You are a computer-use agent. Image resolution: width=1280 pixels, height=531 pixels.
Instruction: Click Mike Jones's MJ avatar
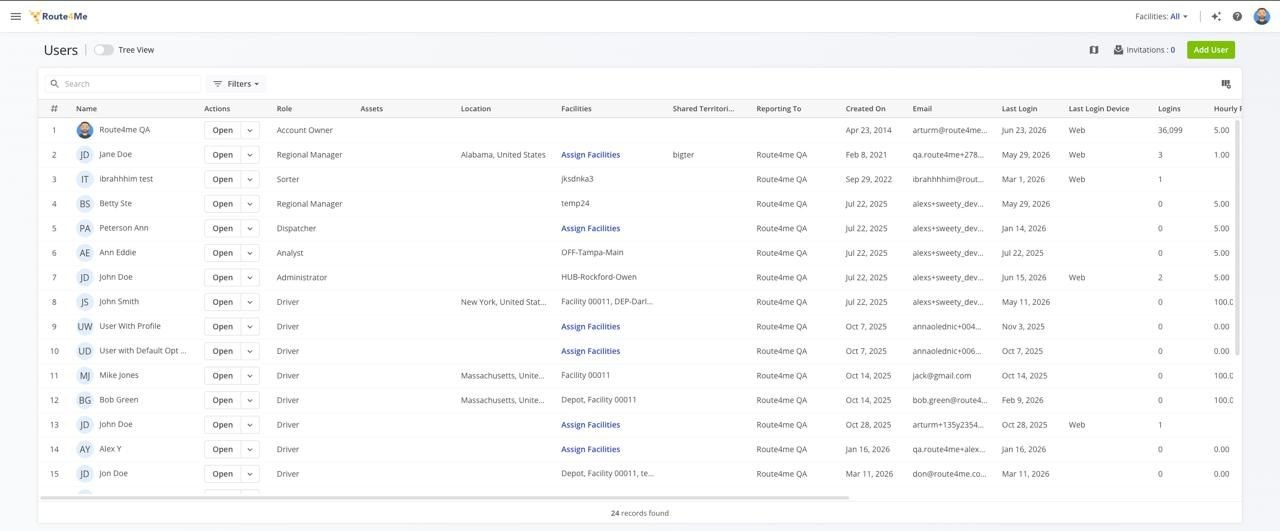(x=85, y=376)
